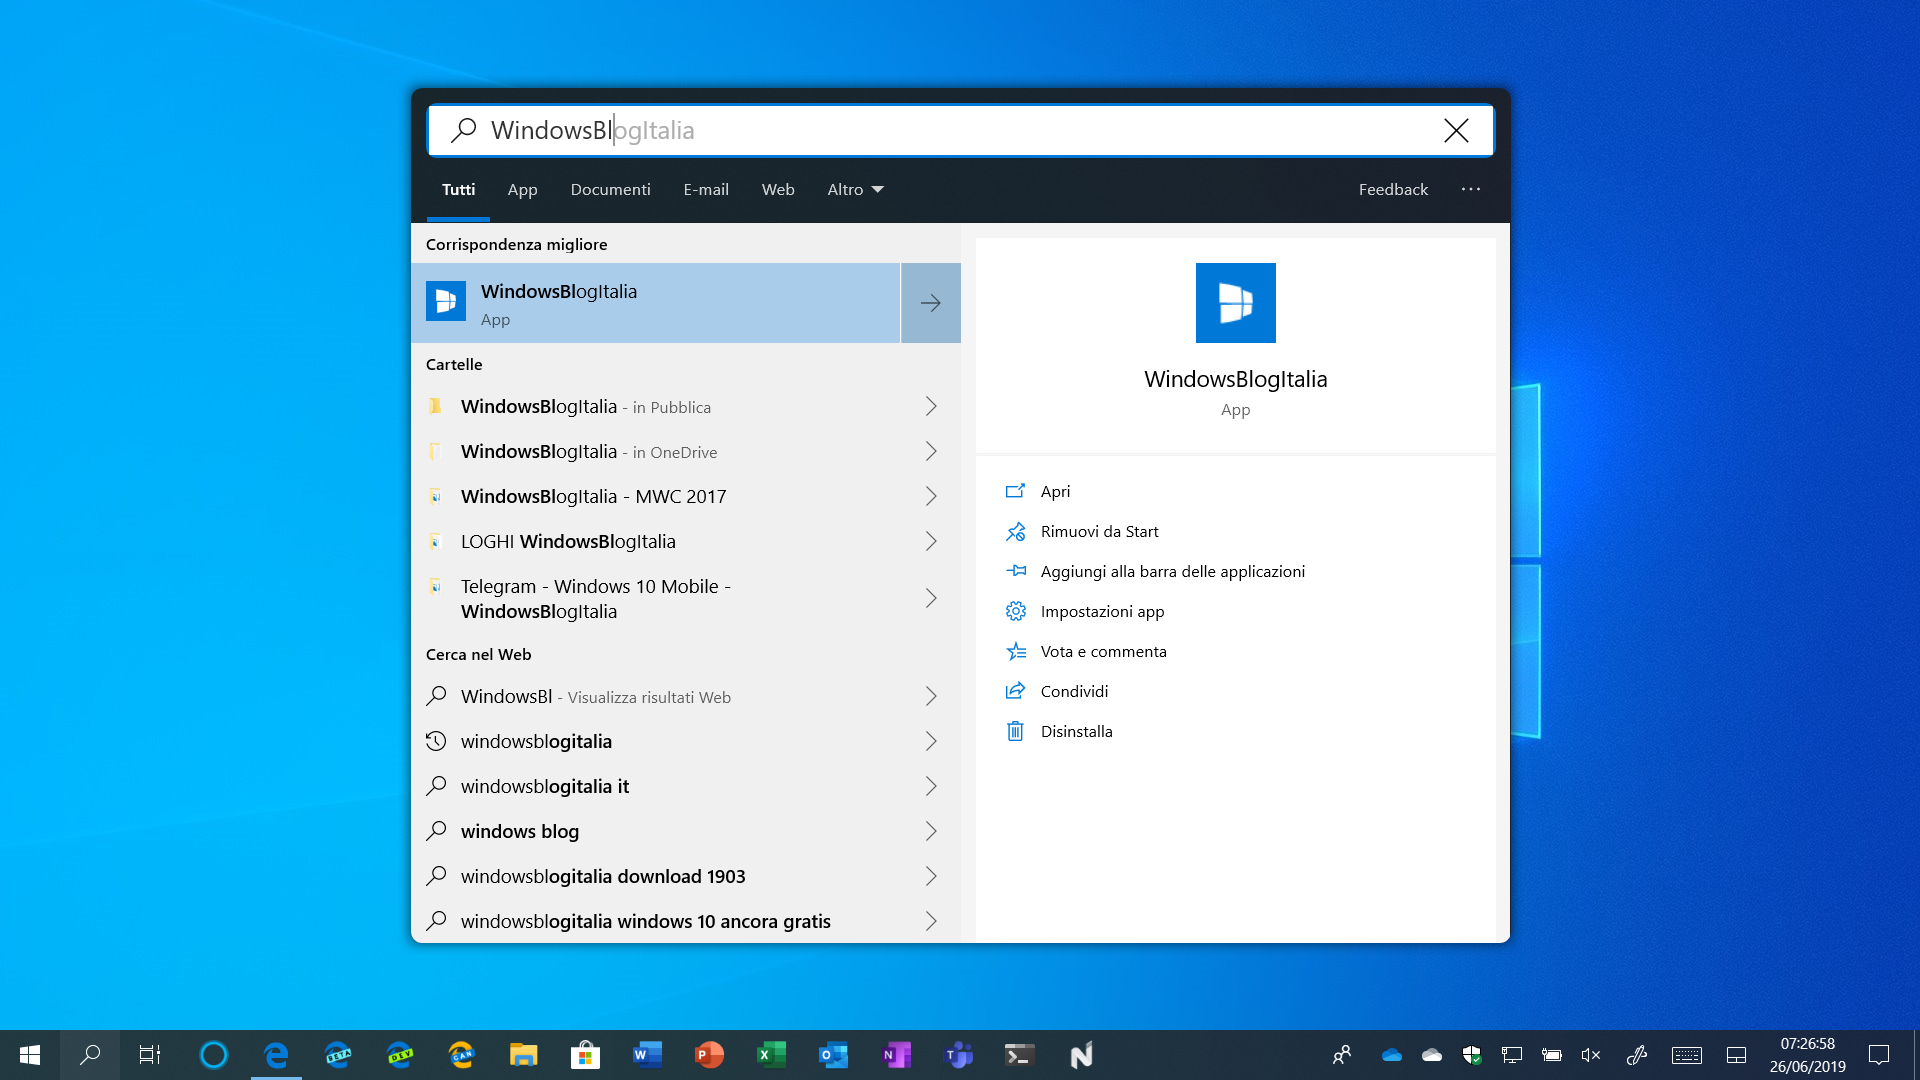Launch Edge Canary from the taskbar
The height and width of the screenshot is (1080, 1920).
click(x=461, y=1055)
